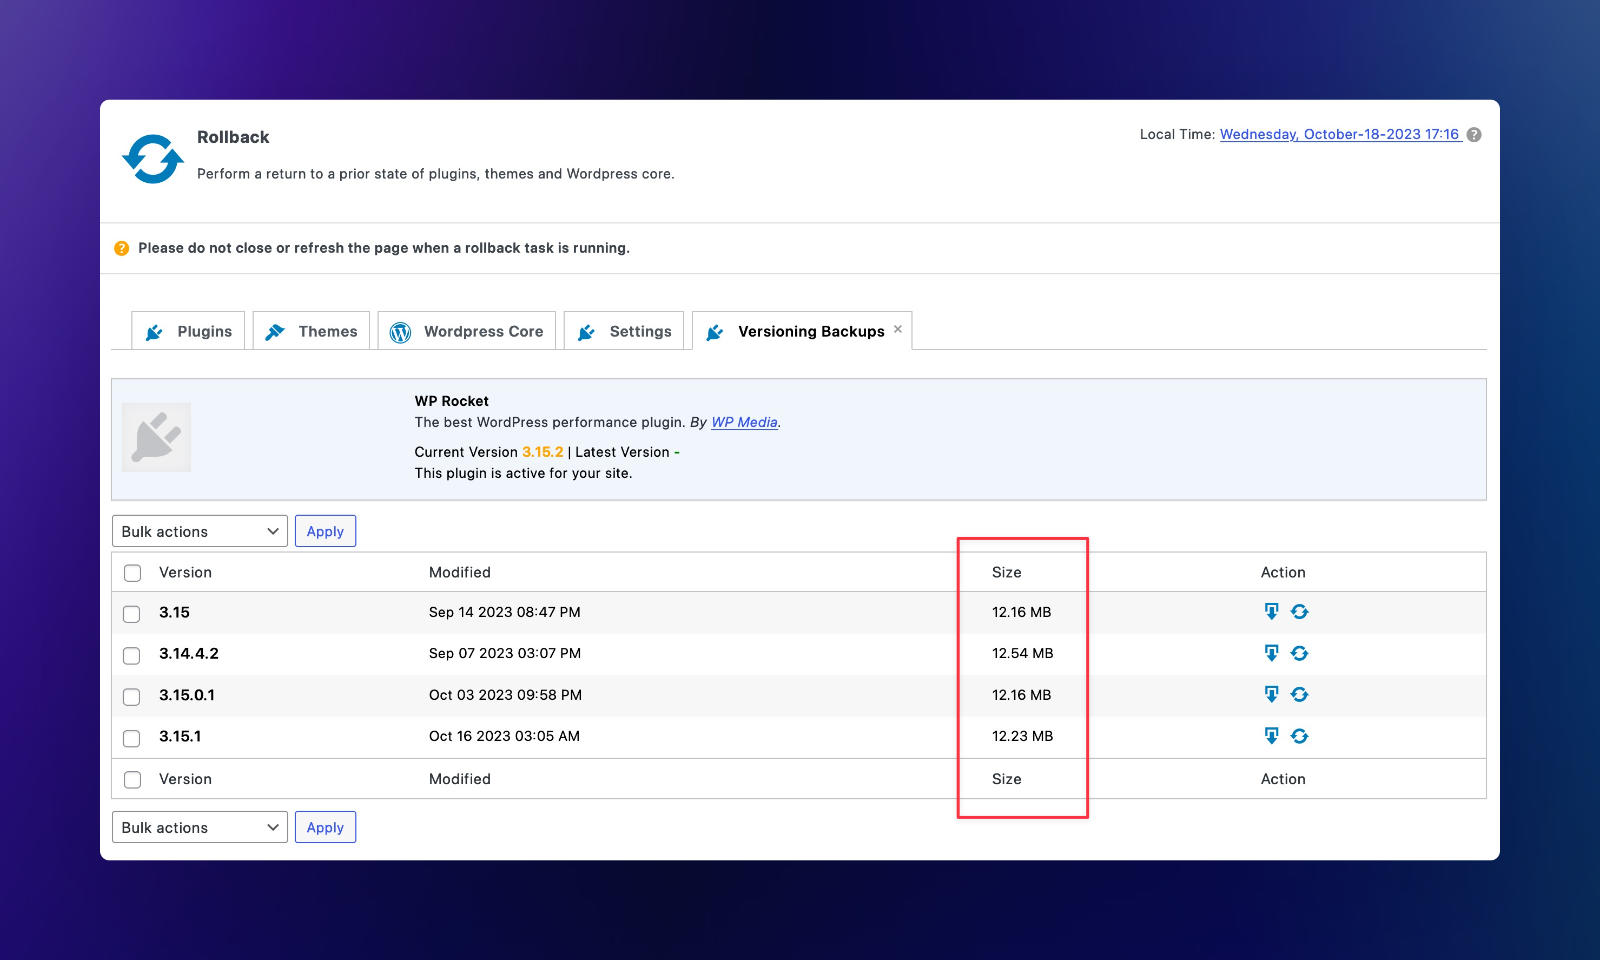Switch to the Settings tab
The height and width of the screenshot is (960, 1600).
pyautogui.click(x=624, y=330)
